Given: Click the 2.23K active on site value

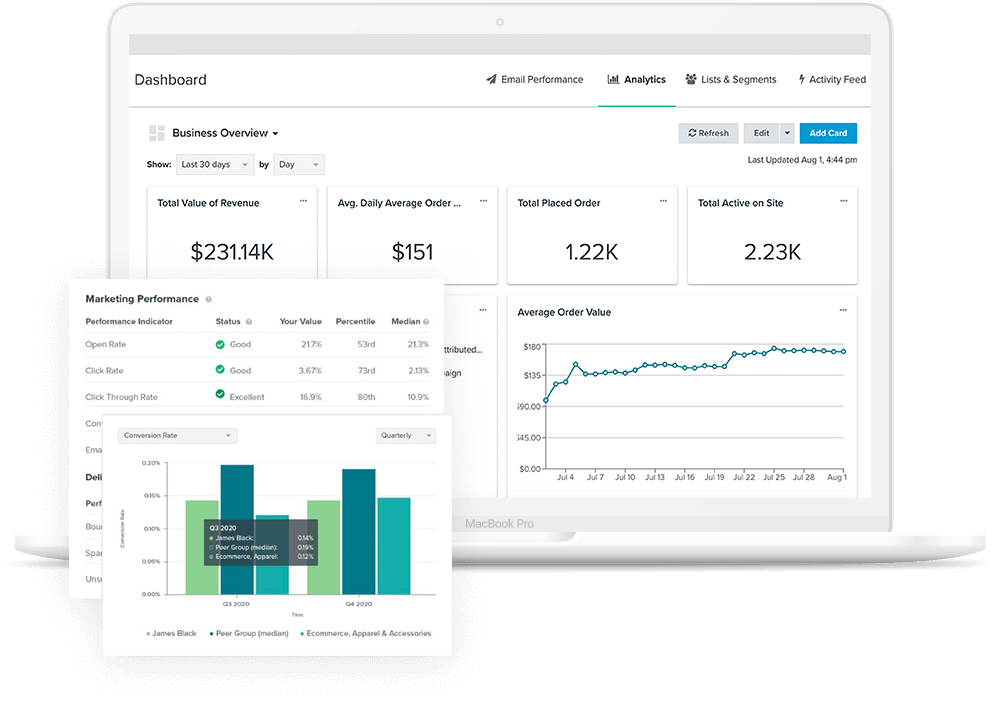Looking at the screenshot, I should point(772,252).
